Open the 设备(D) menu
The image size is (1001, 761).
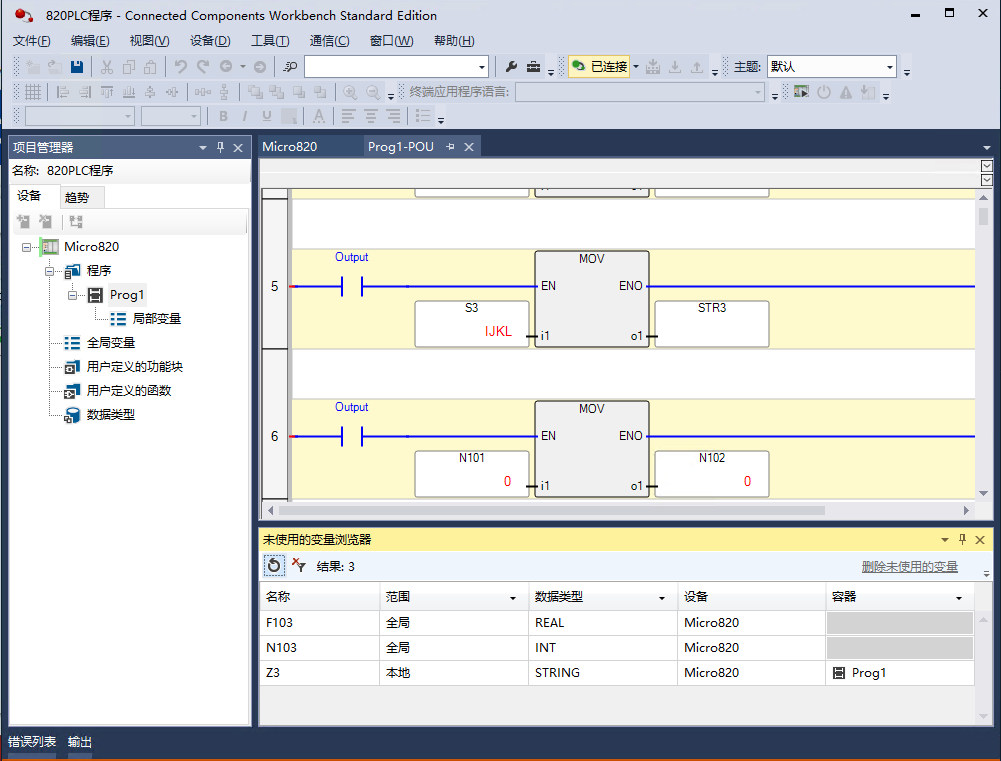pos(210,41)
